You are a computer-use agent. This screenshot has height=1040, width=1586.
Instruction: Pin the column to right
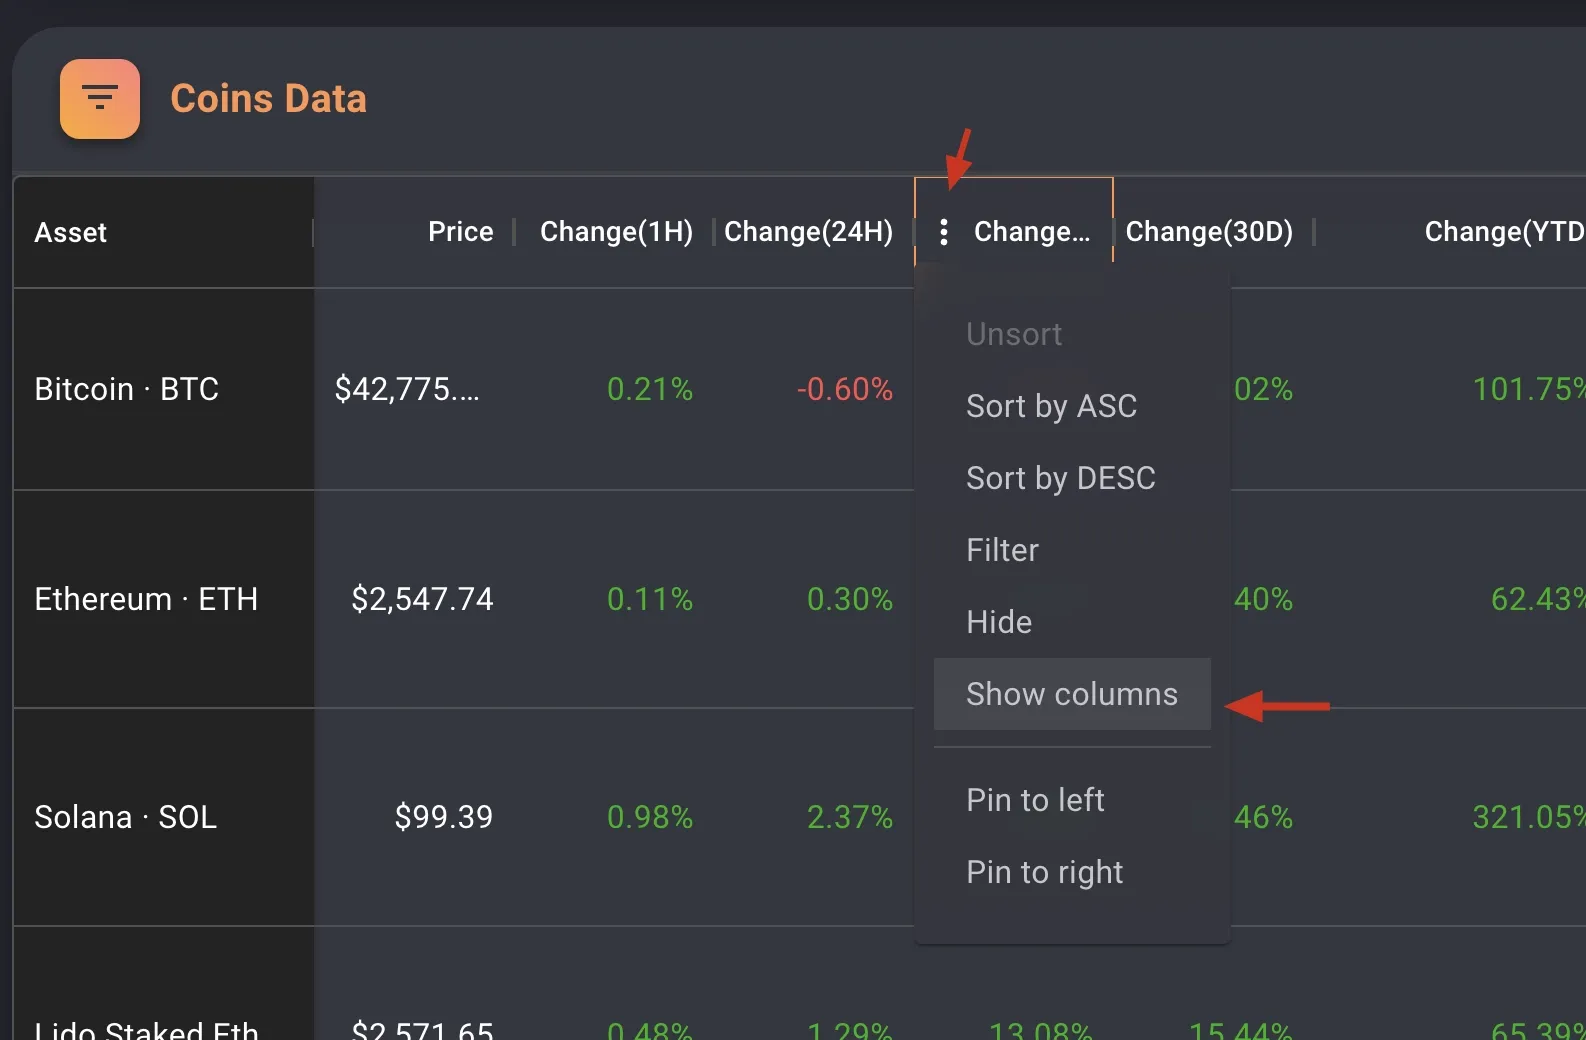(x=1072, y=872)
